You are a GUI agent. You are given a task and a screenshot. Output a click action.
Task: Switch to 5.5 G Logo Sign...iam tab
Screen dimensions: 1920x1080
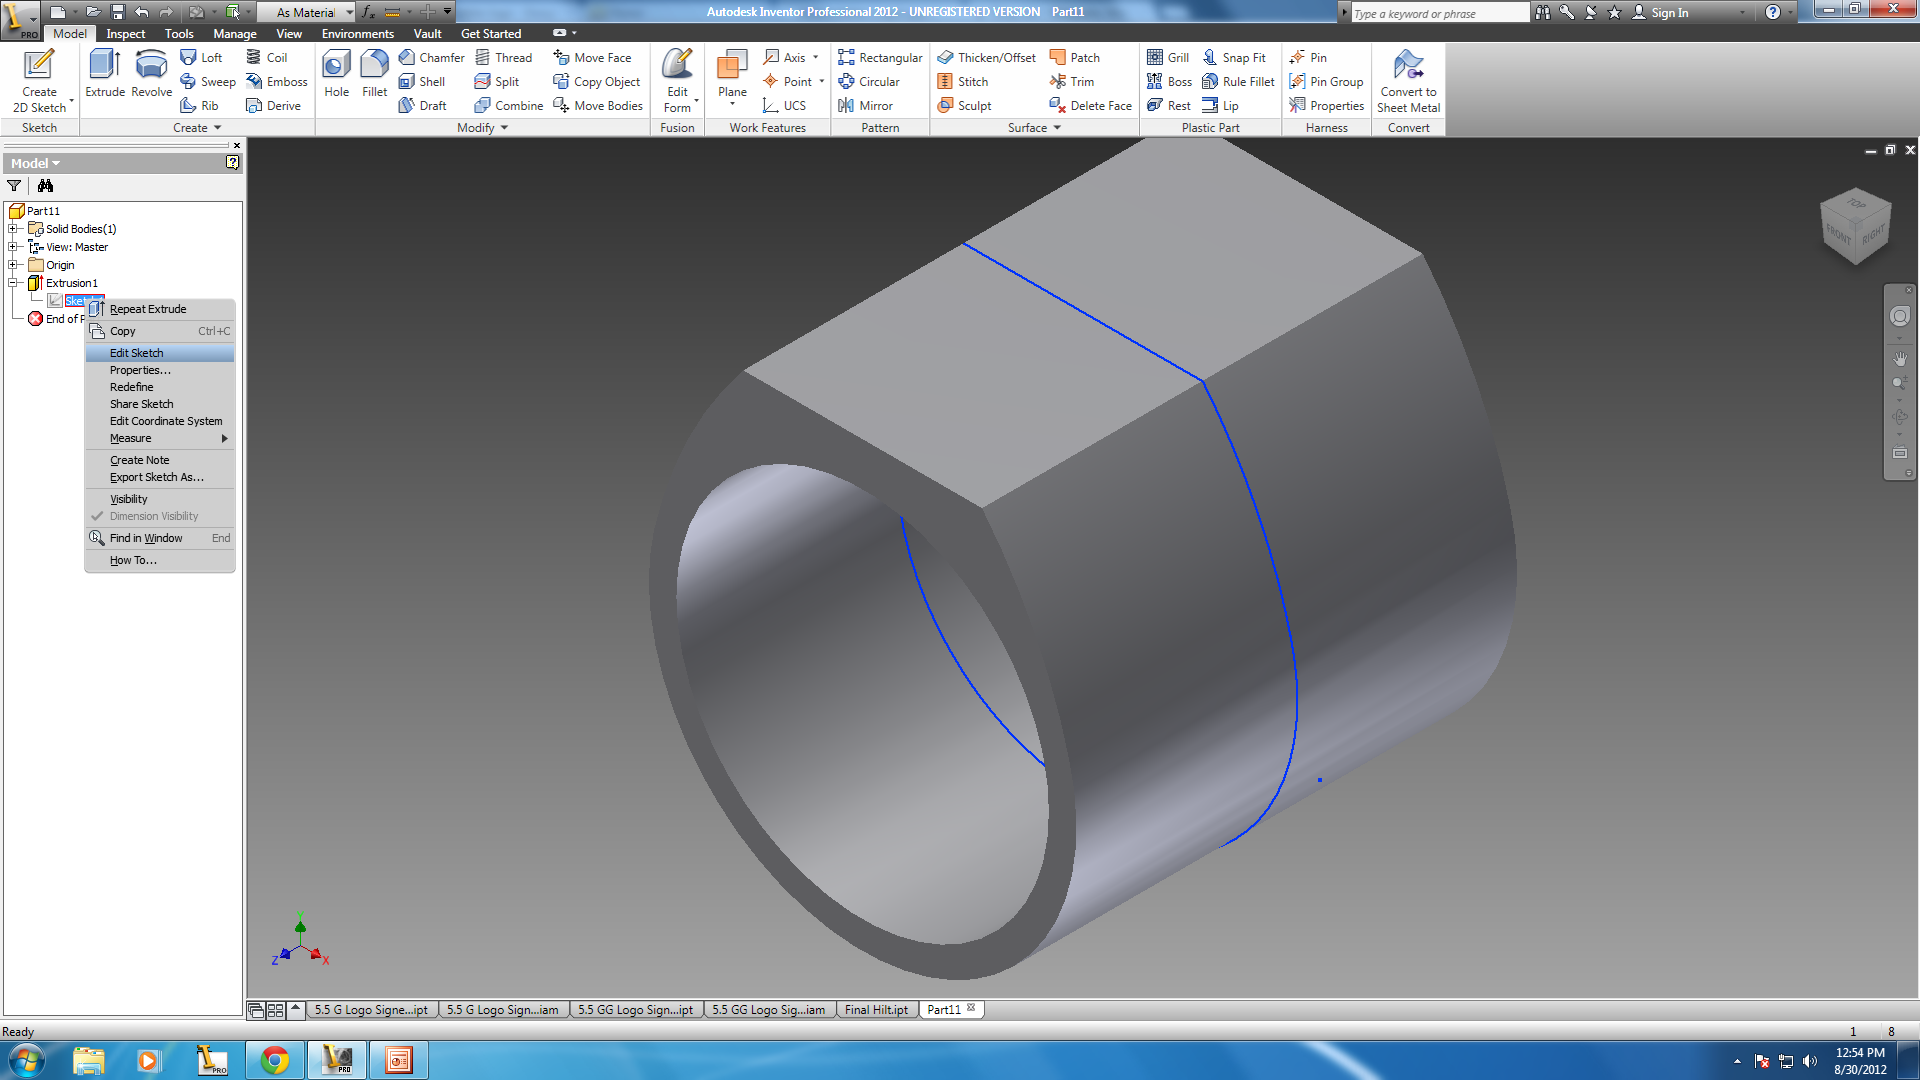click(503, 1010)
